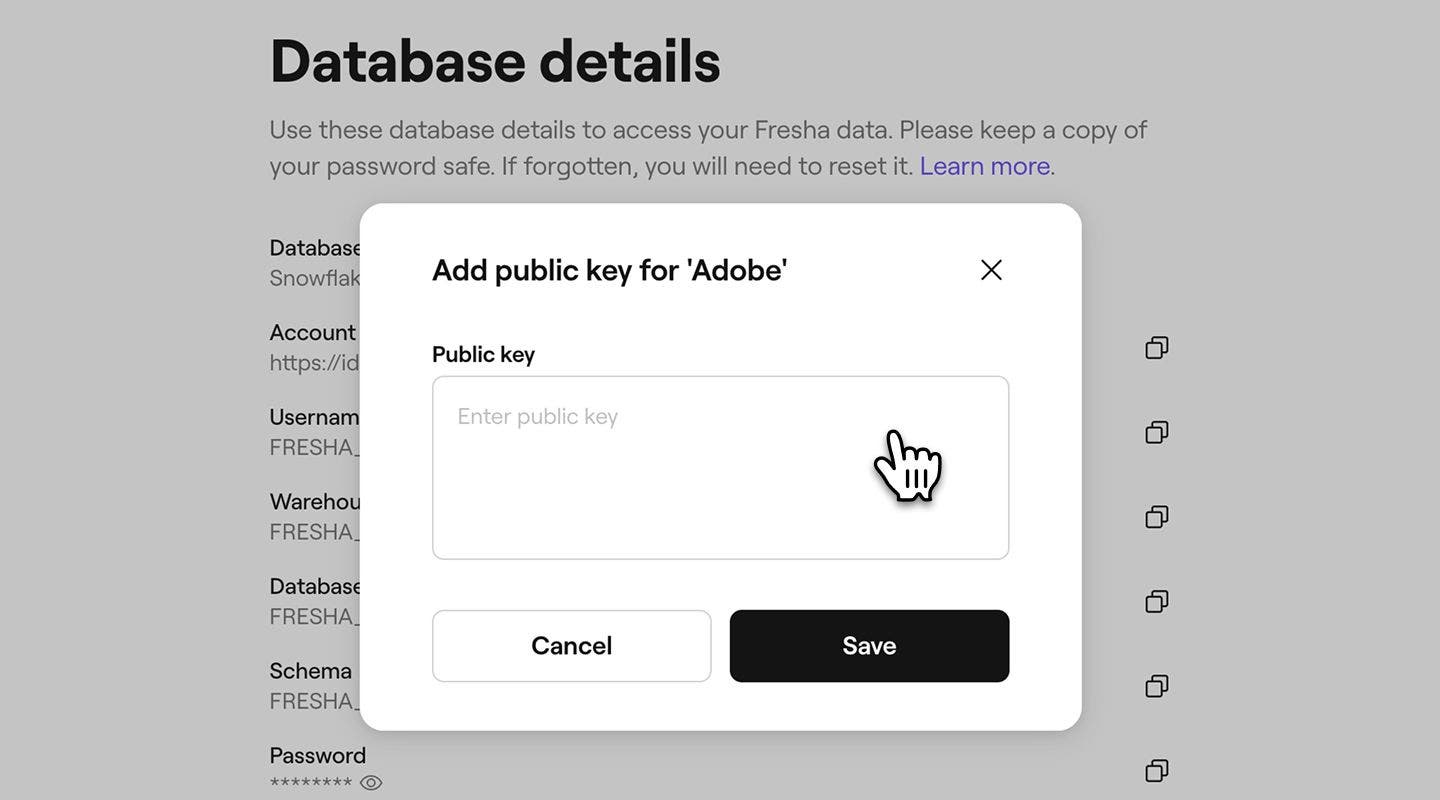This screenshot has height=800, width=1440.
Task: Close the Add public key dialog
Action: pos(991,270)
